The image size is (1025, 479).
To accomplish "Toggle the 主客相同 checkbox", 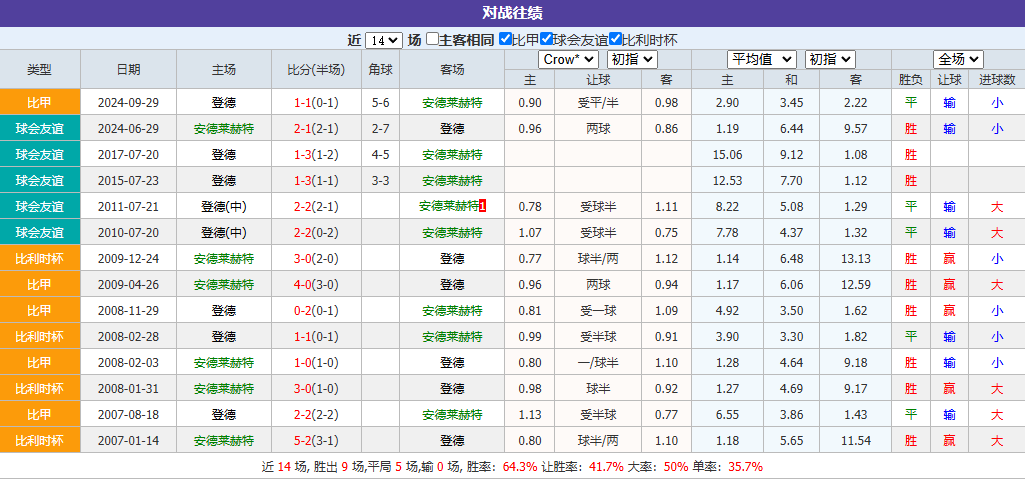I will [x=432, y=39].
